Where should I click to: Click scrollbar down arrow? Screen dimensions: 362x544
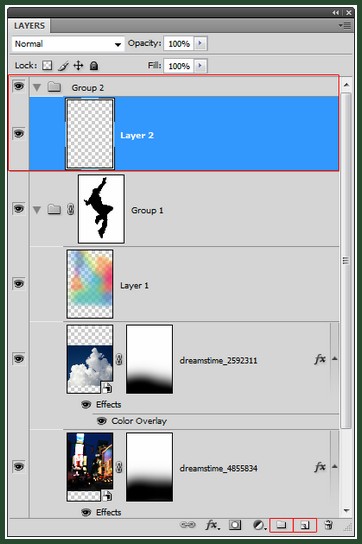click(346, 510)
